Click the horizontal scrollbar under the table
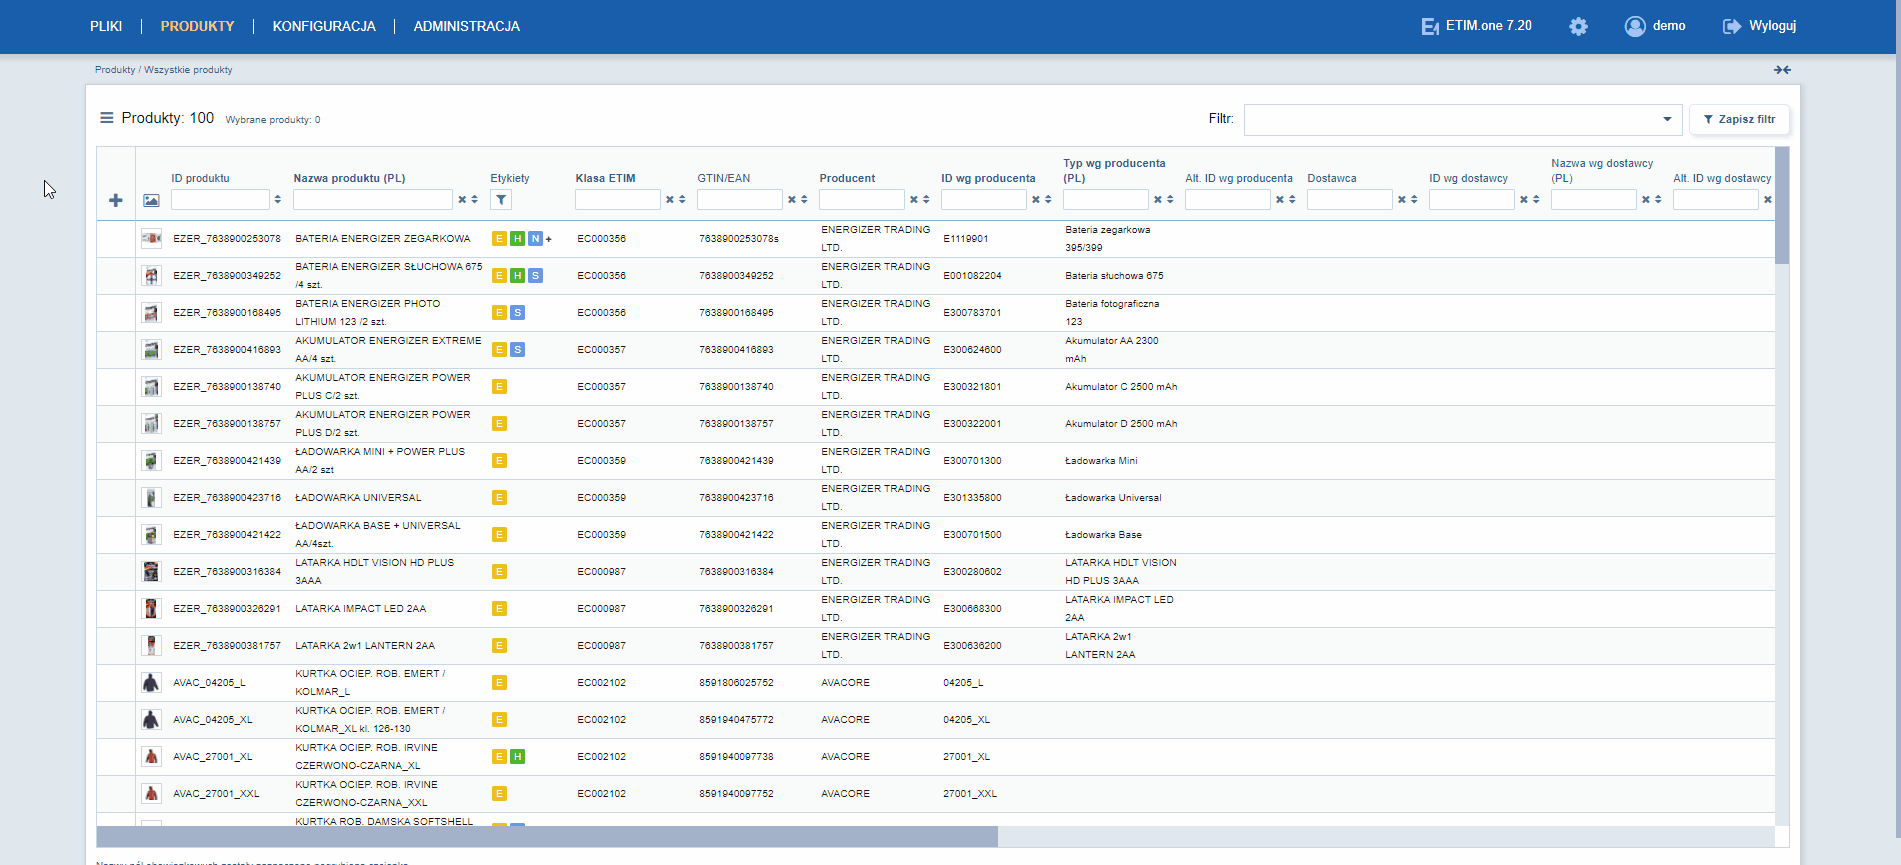Image resolution: width=1901 pixels, height=865 pixels. (x=547, y=837)
